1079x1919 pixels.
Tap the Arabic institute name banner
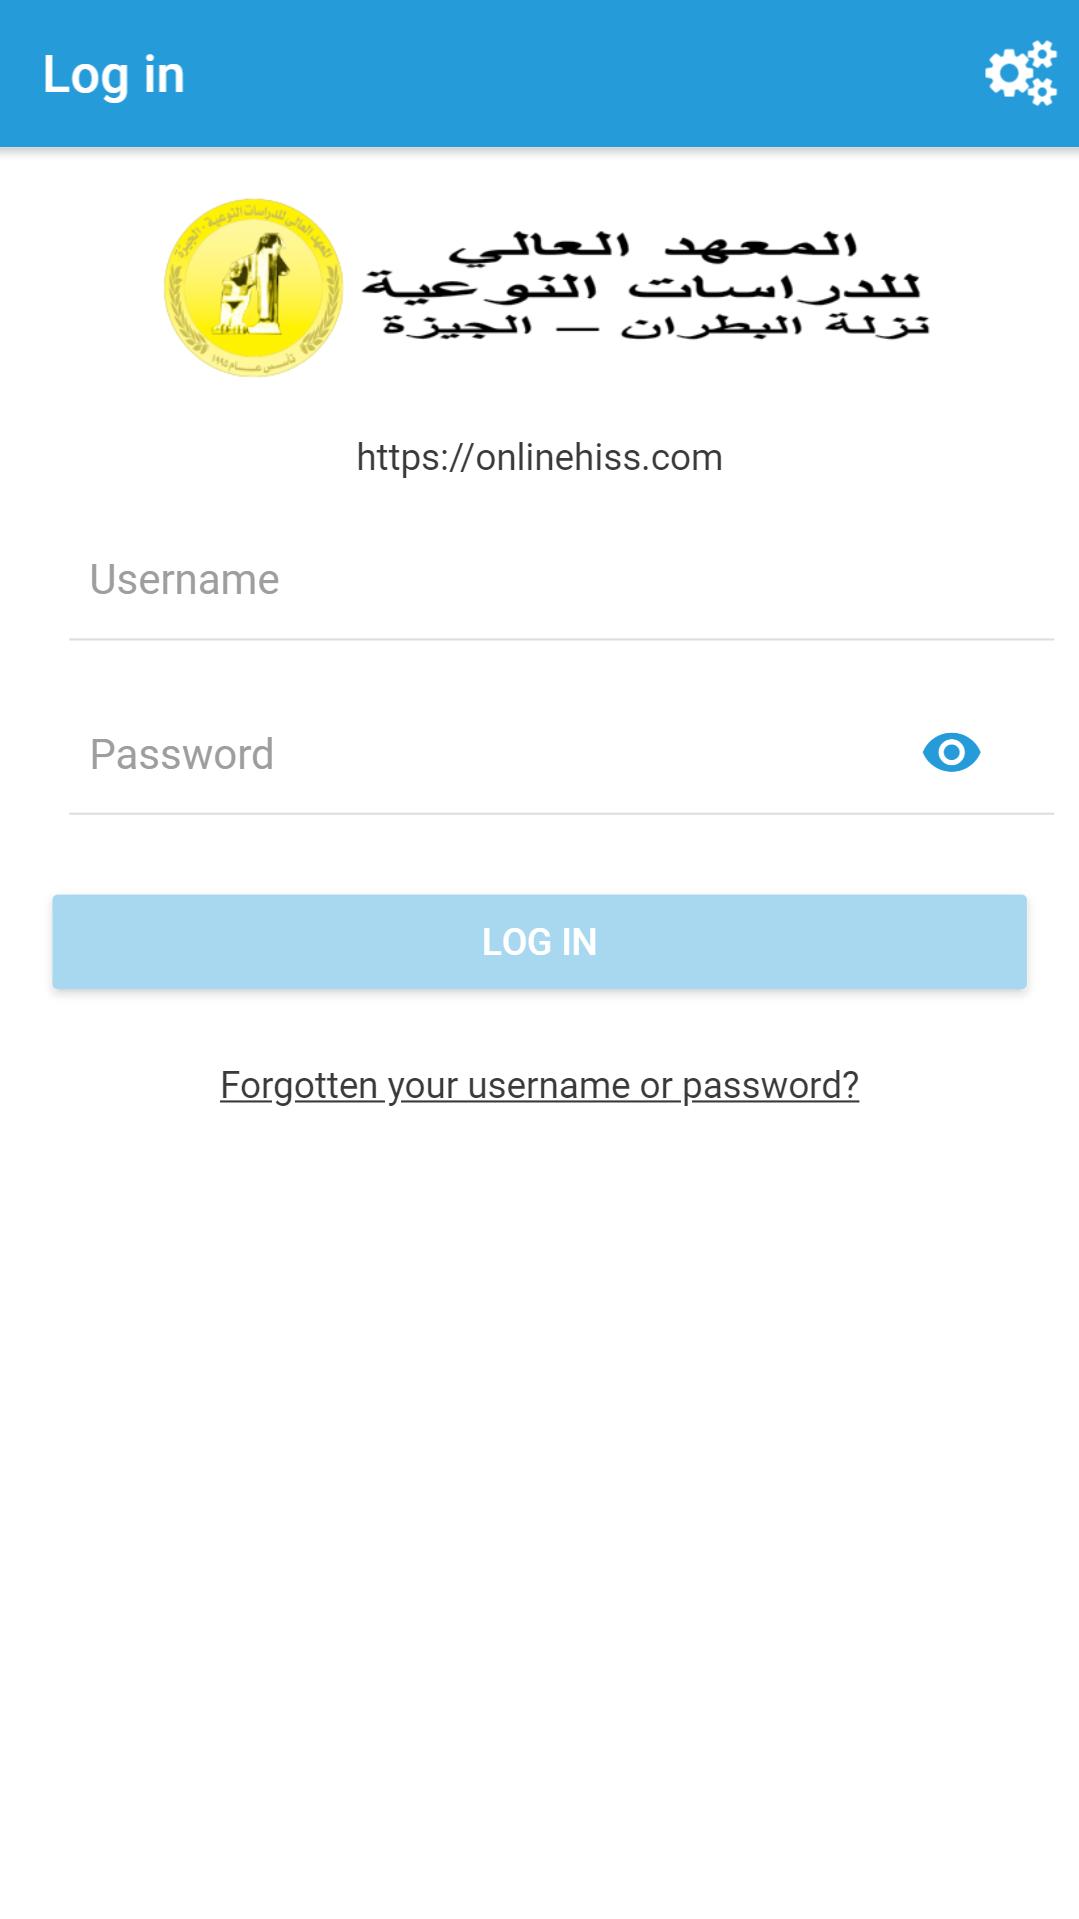tap(646, 285)
